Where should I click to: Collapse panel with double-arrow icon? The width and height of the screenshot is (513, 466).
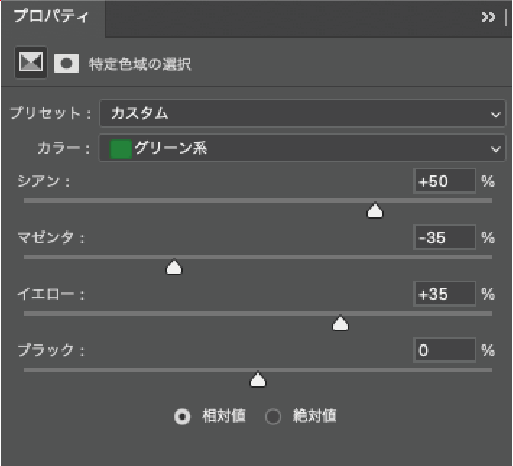coord(488,17)
